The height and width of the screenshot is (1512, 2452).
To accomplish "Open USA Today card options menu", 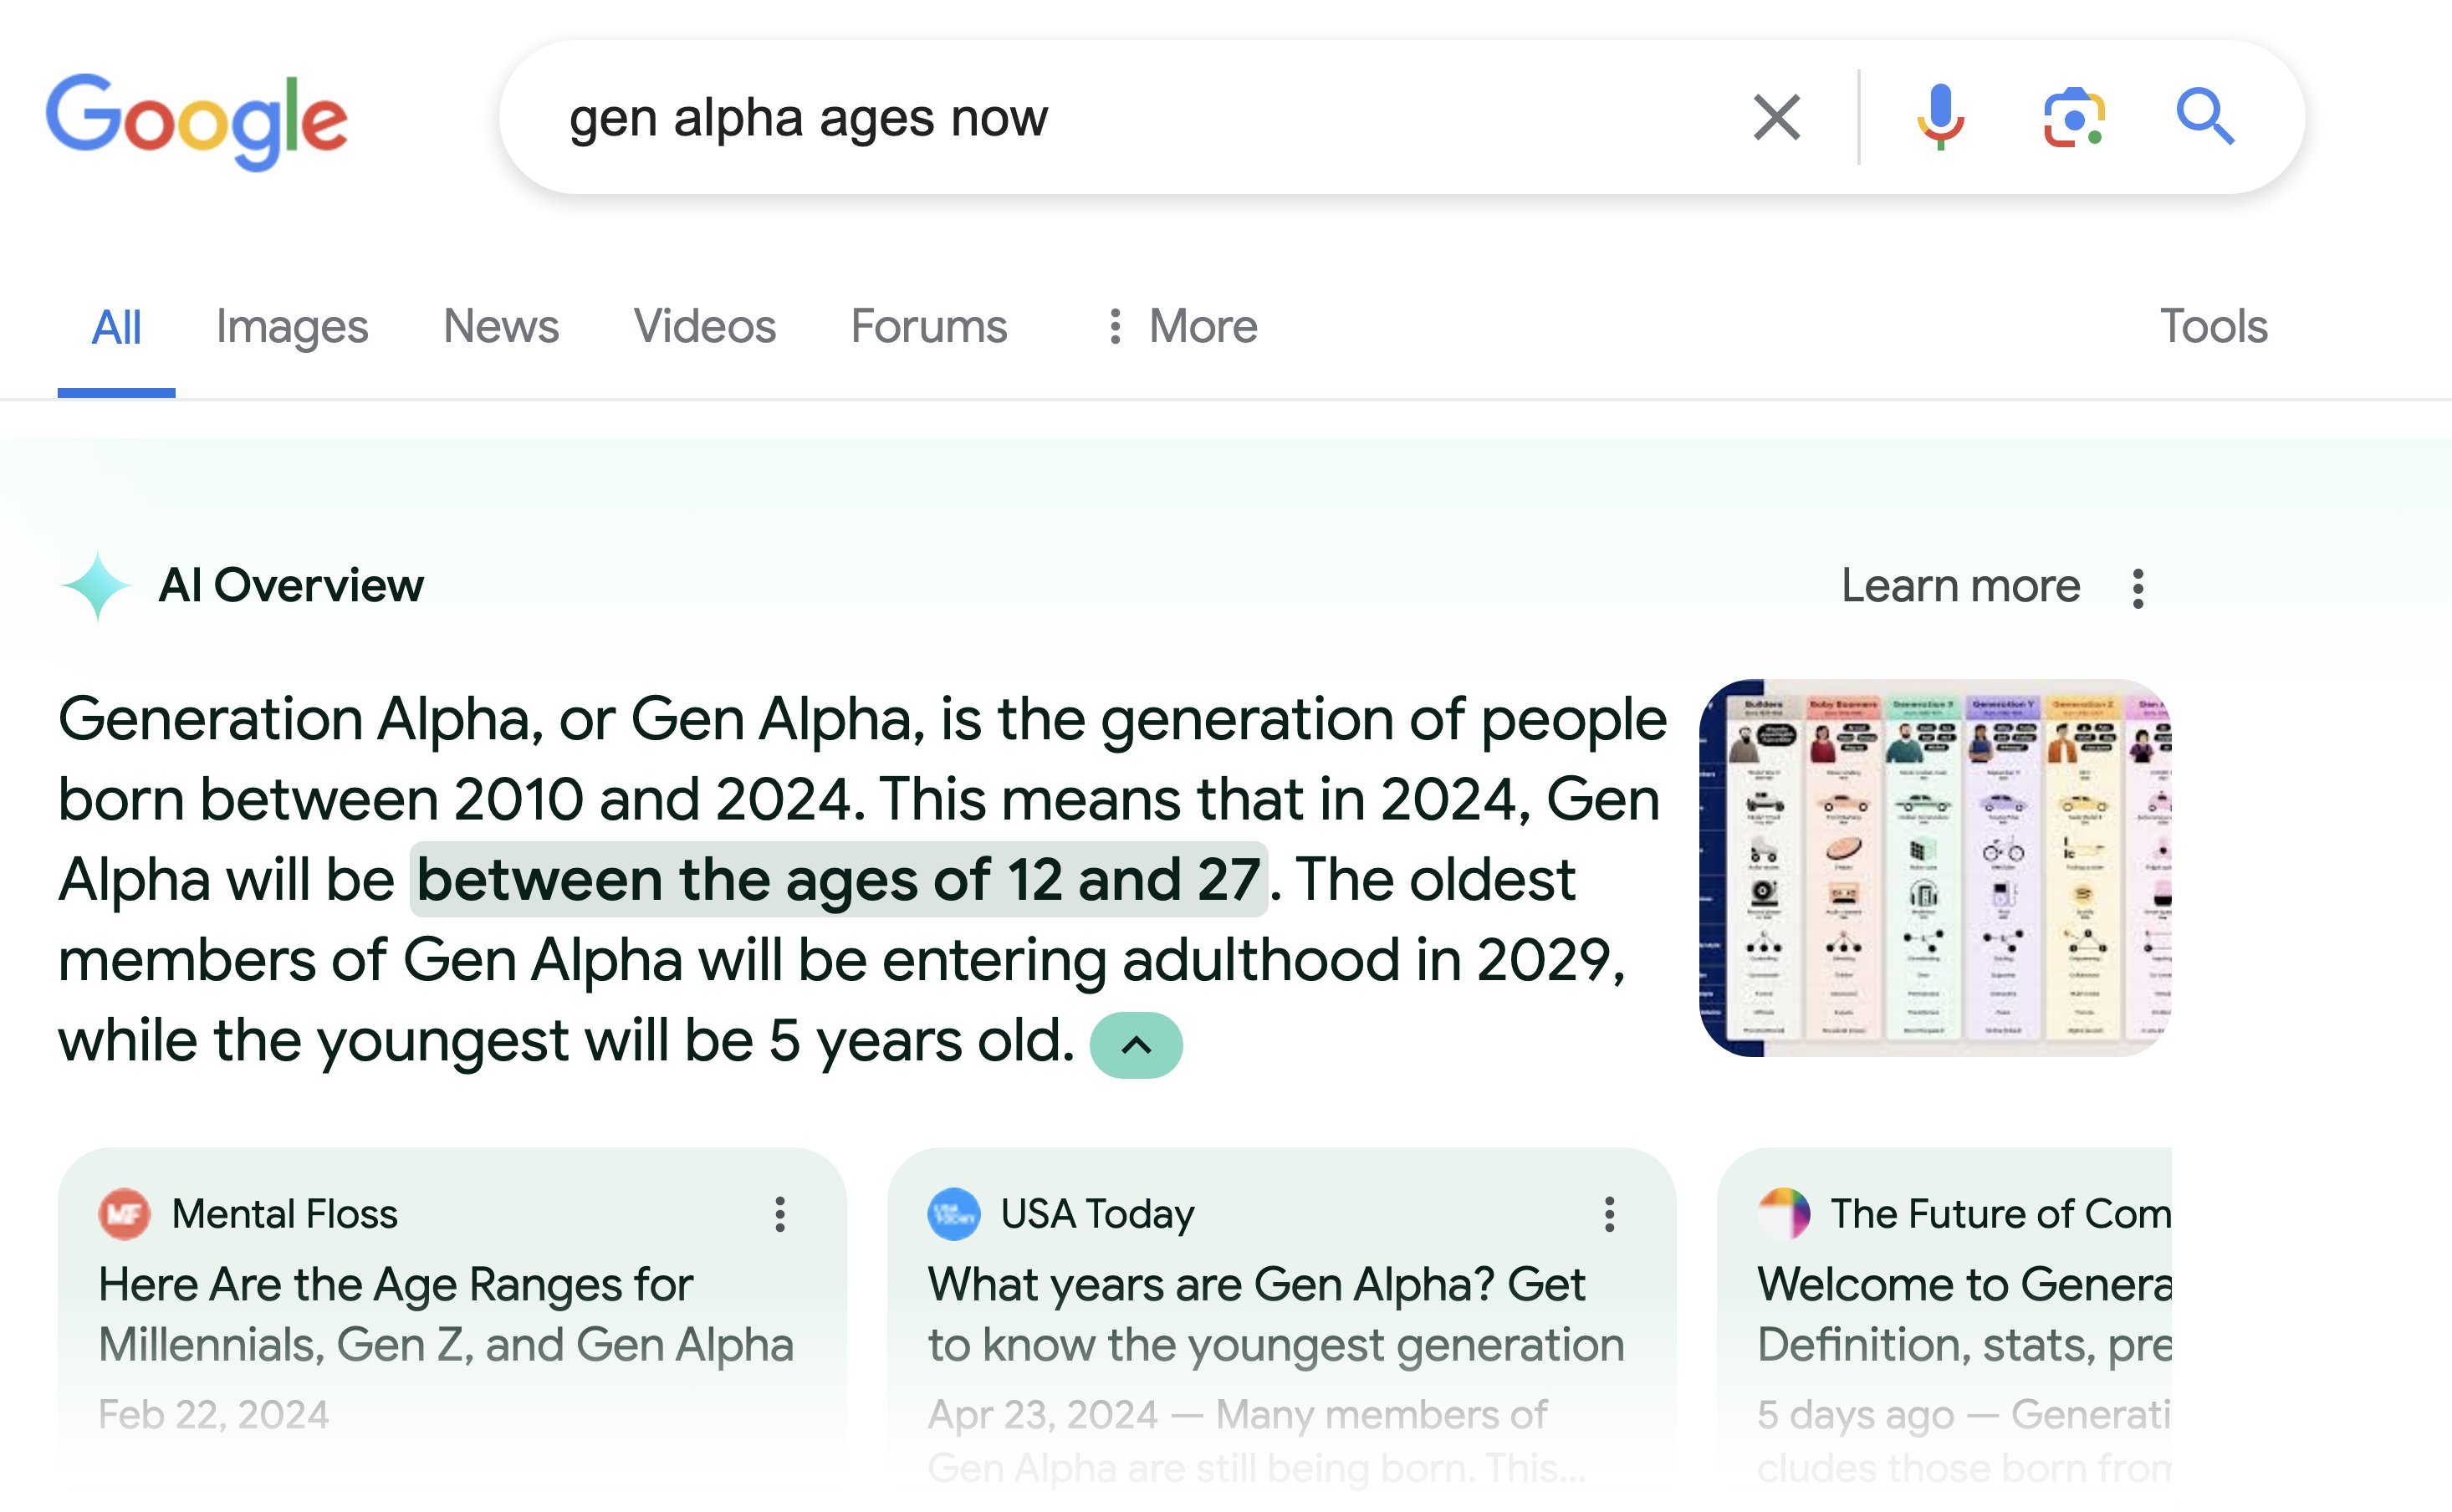I will (x=1609, y=1214).
